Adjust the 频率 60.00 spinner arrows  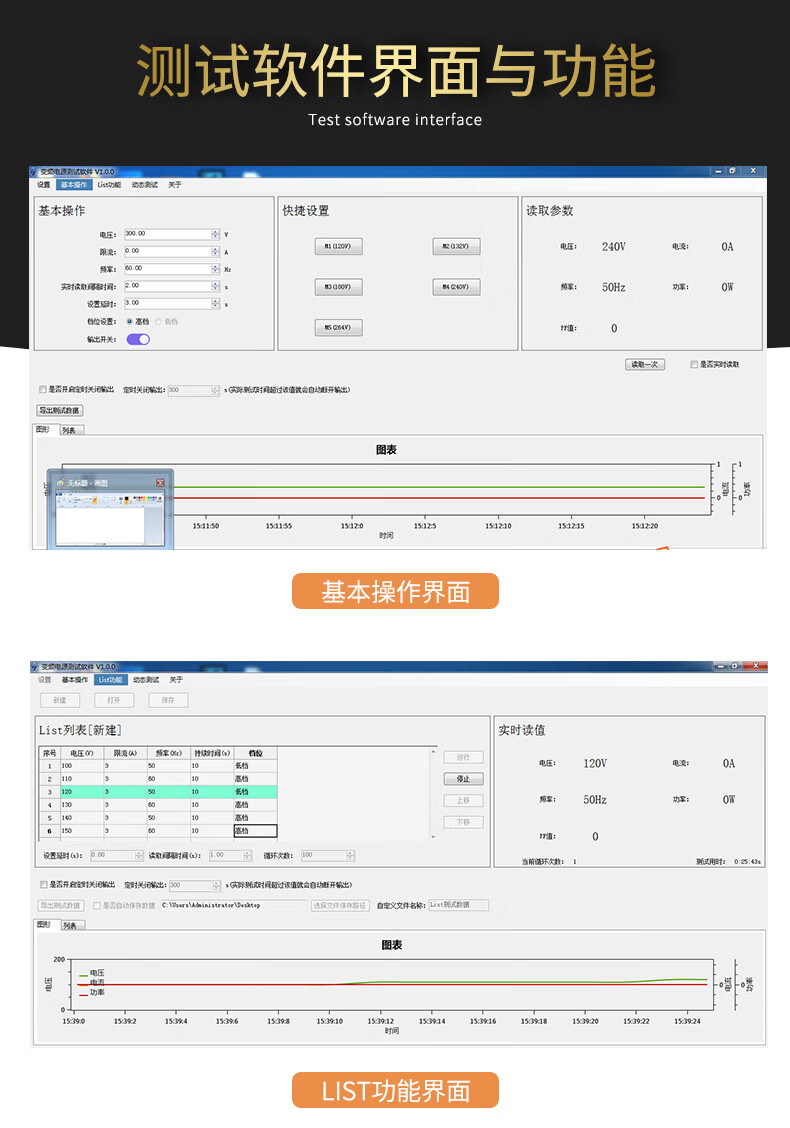point(216,268)
